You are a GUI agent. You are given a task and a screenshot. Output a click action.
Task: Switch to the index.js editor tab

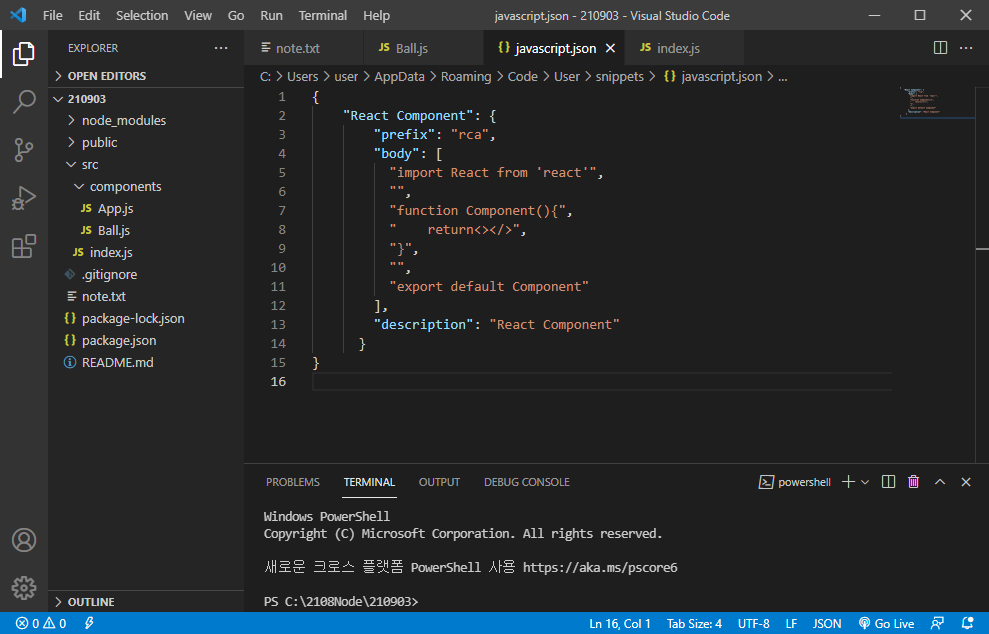(x=684, y=48)
